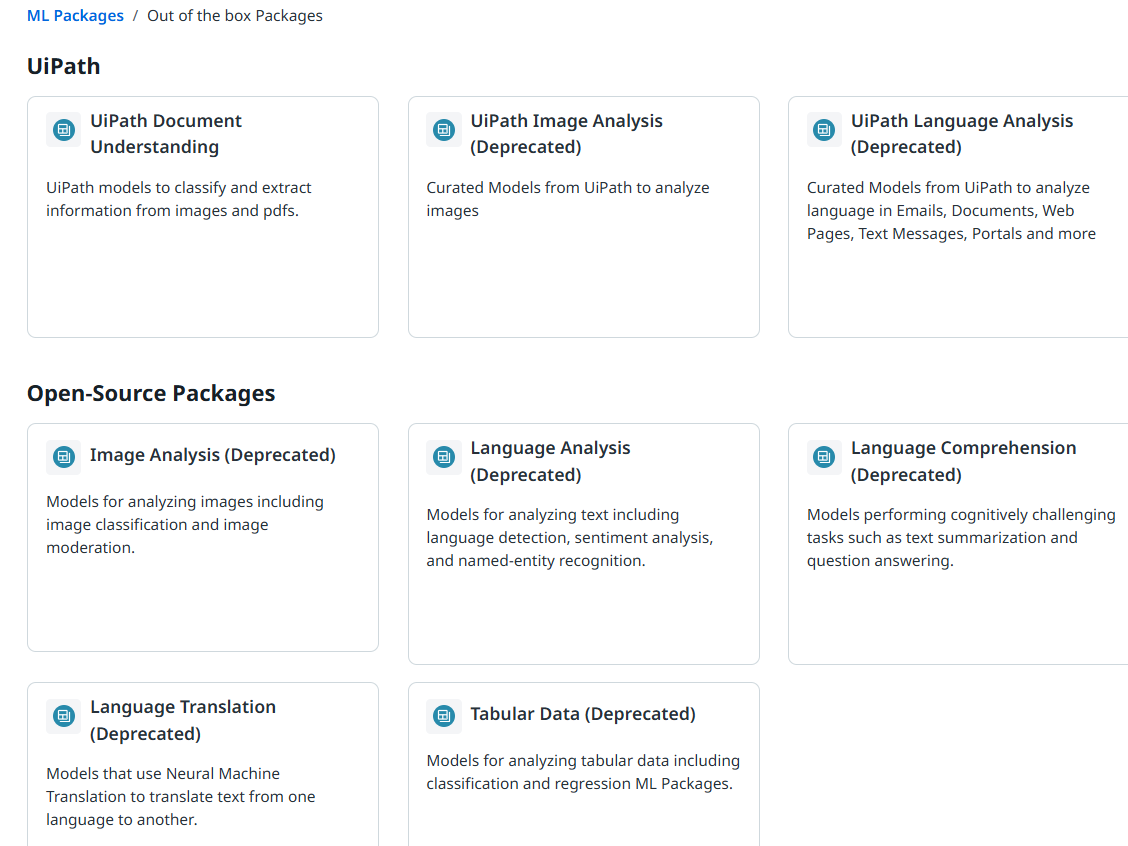Click description about Neural Machine Translation

(181, 796)
